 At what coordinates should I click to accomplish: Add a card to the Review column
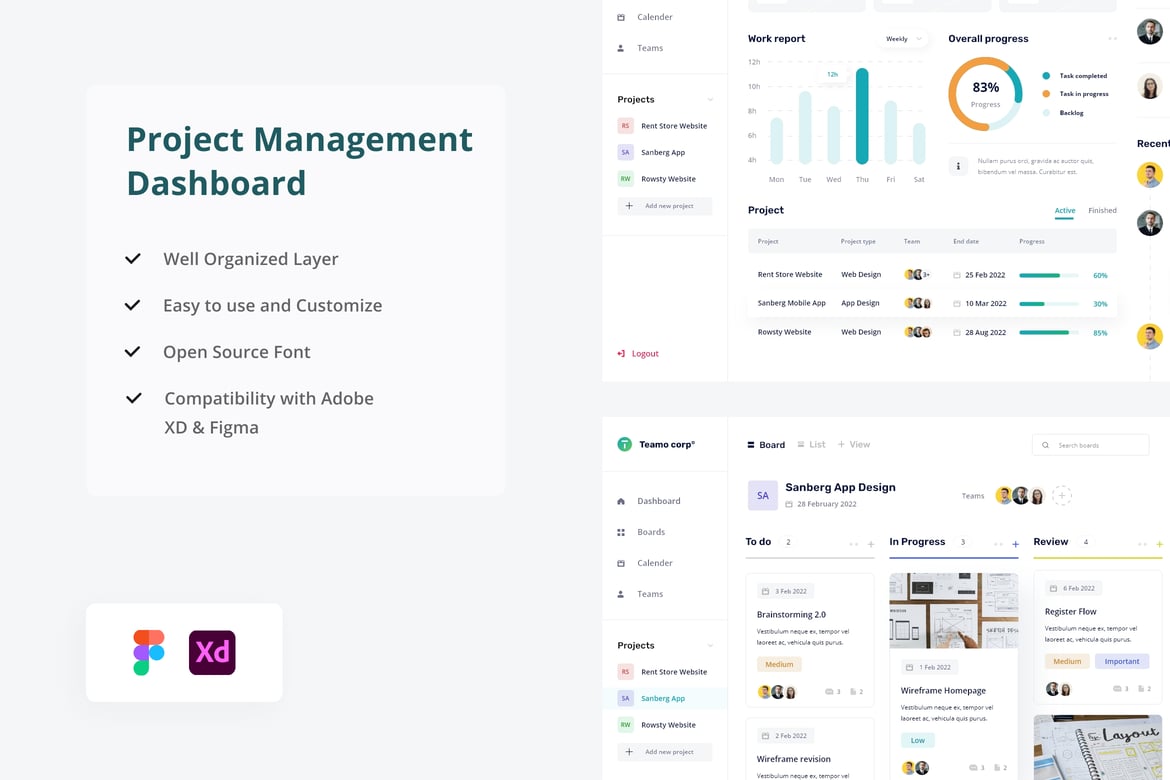coord(1160,544)
